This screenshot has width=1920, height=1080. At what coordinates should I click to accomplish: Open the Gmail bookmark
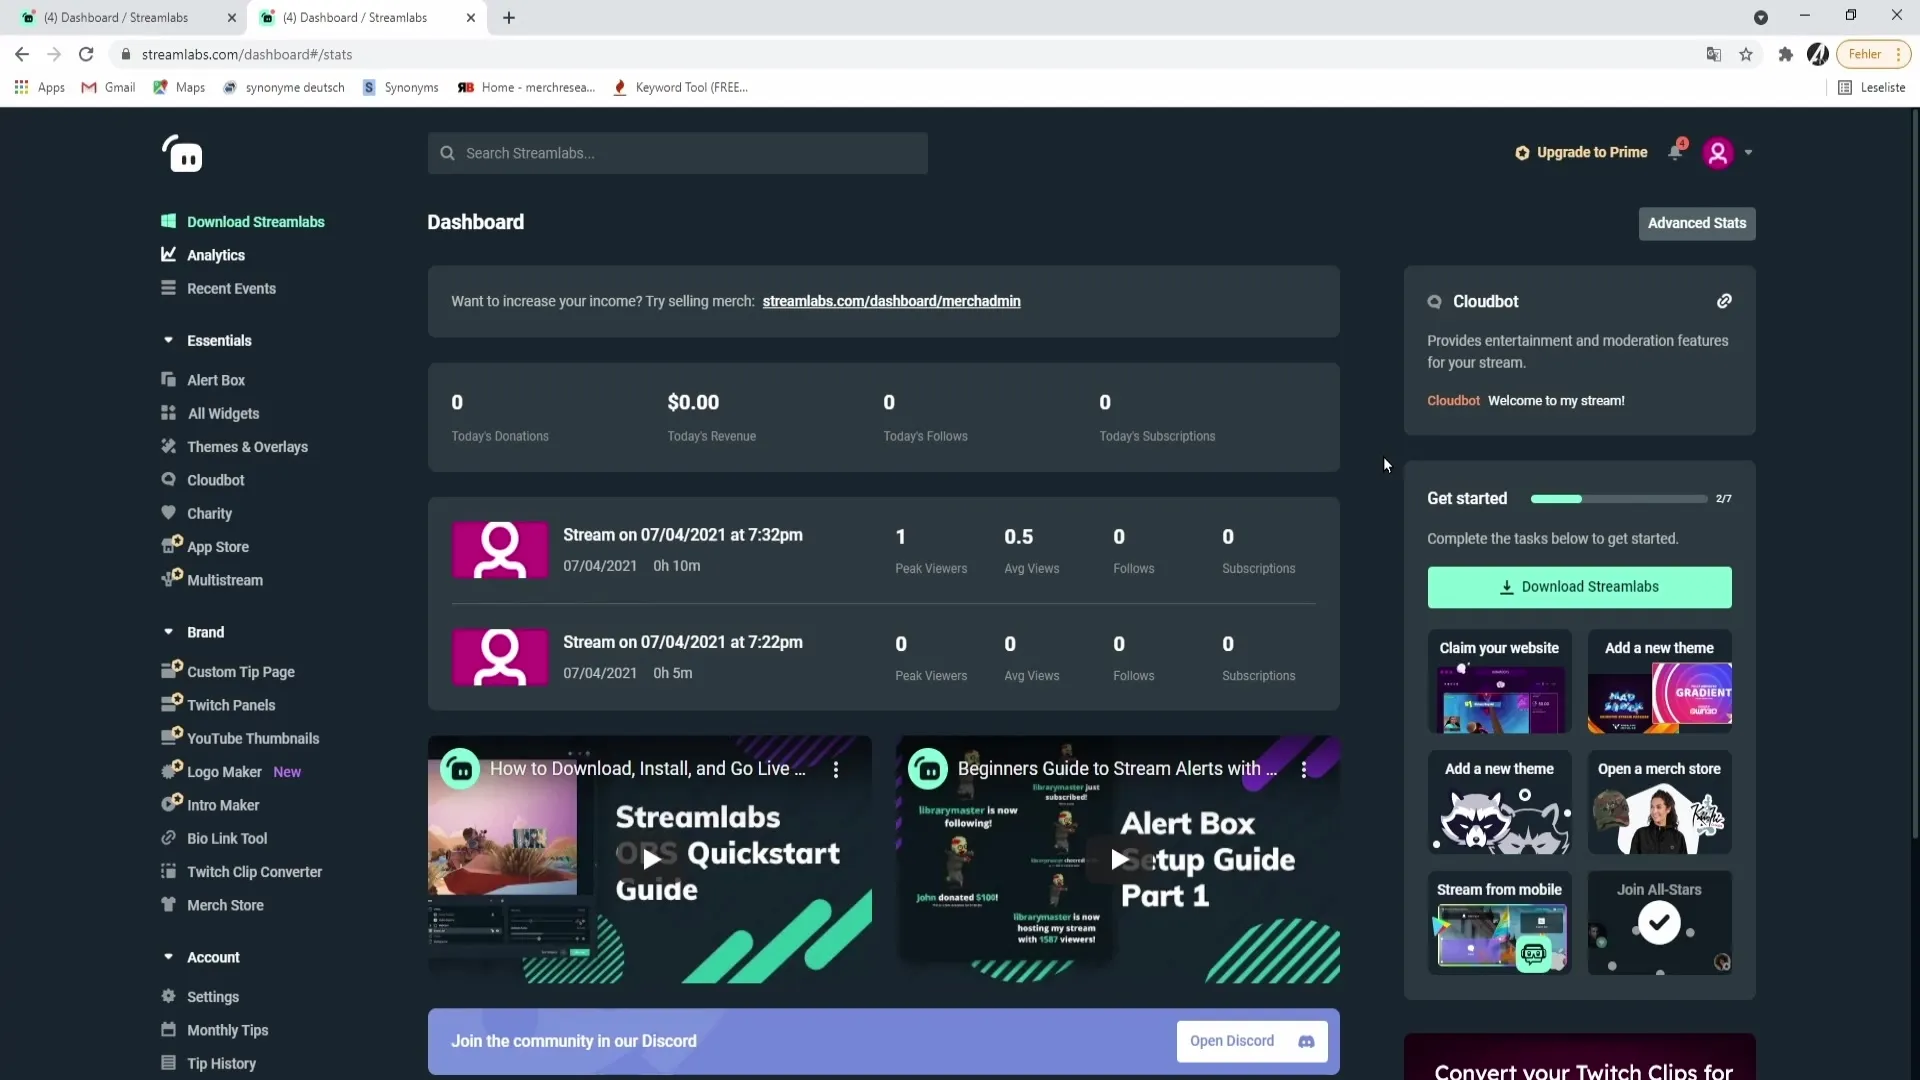point(108,87)
